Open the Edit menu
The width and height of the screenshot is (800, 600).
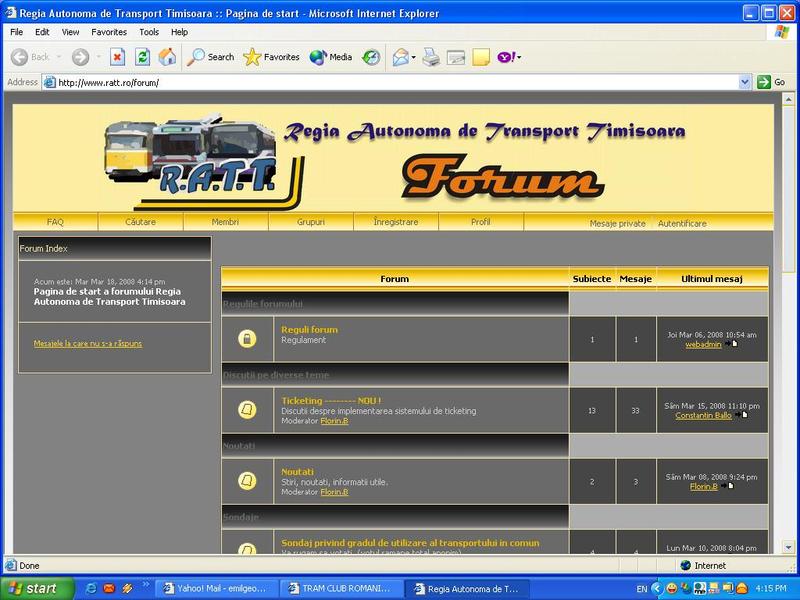(x=42, y=32)
